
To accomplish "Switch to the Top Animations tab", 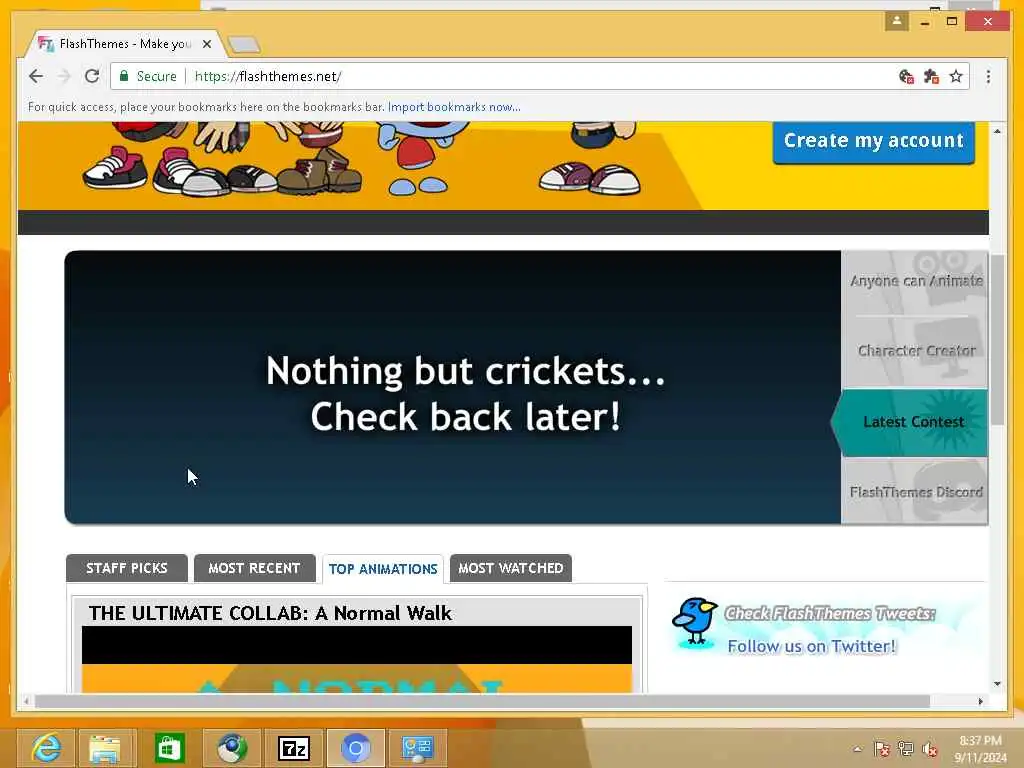I will [x=383, y=569].
